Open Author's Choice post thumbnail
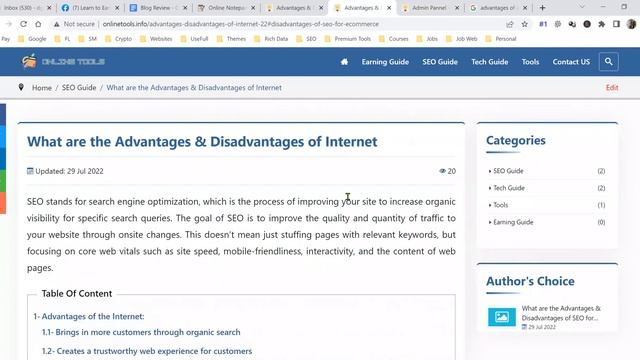 502,316
